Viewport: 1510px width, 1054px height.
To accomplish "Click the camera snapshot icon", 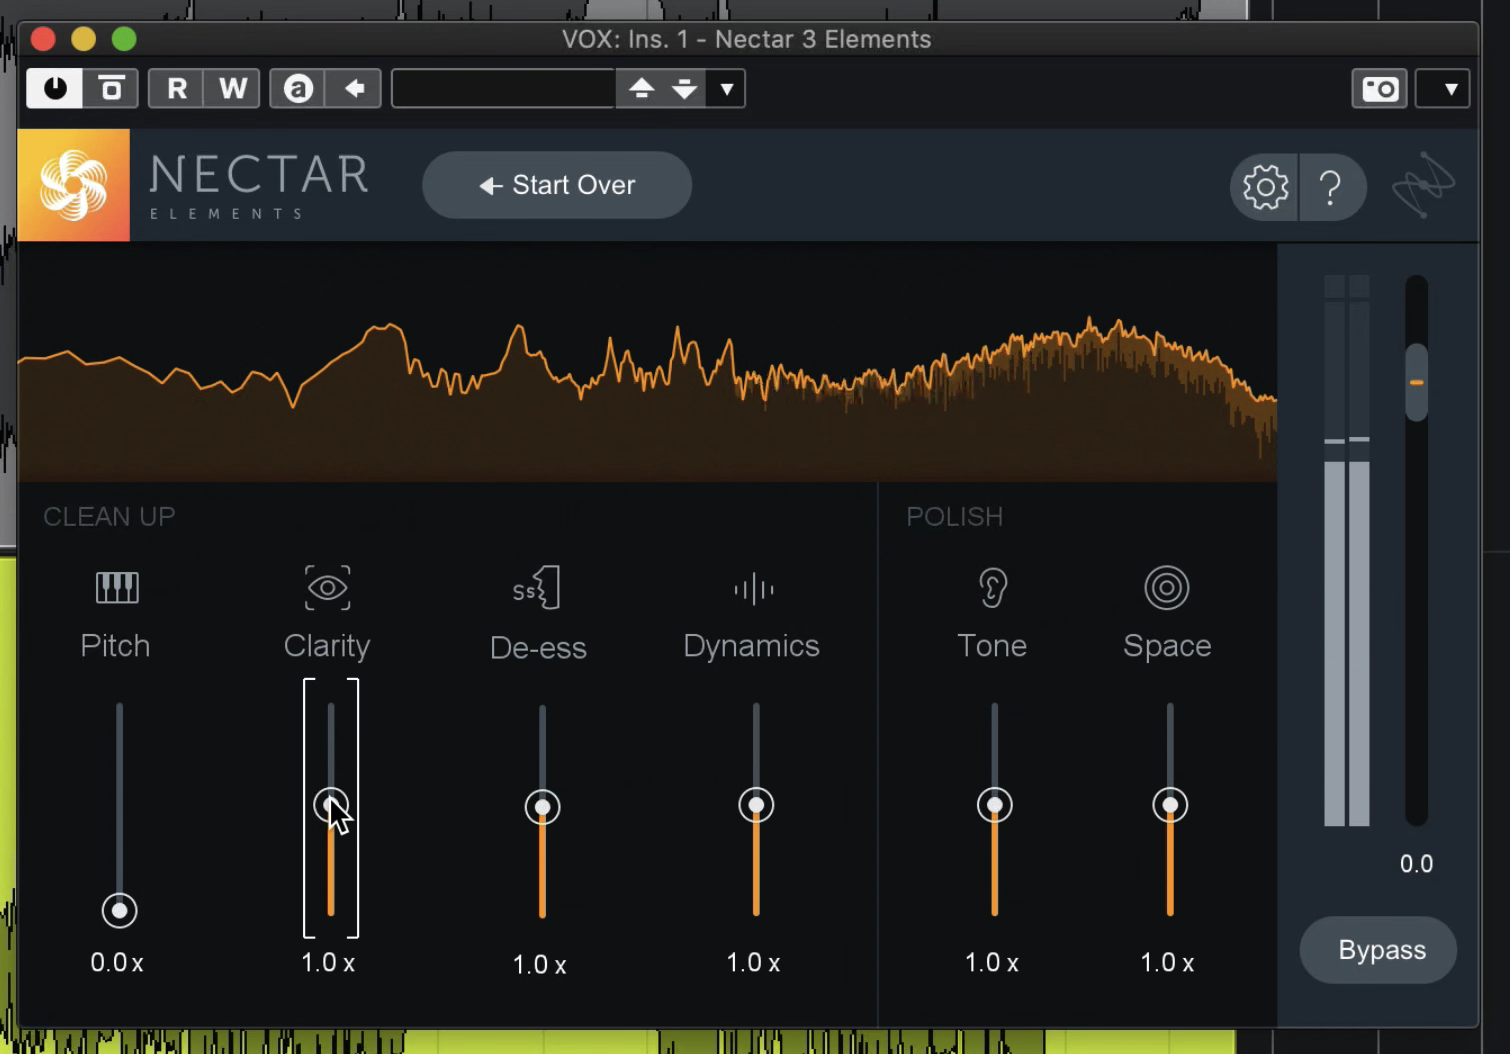I will (1380, 88).
